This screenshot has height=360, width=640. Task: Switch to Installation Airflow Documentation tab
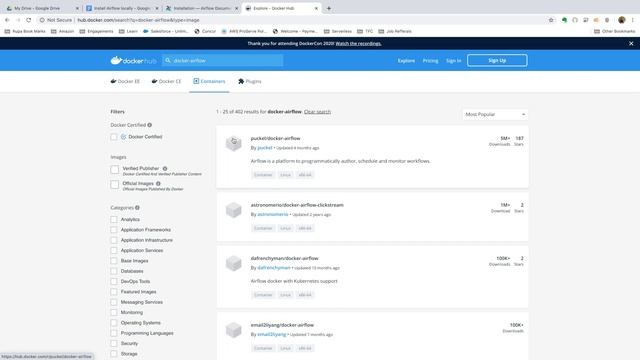[x=202, y=8]
